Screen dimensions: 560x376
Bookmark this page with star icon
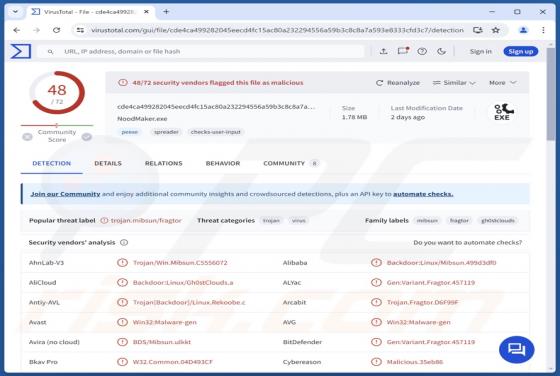495,30
